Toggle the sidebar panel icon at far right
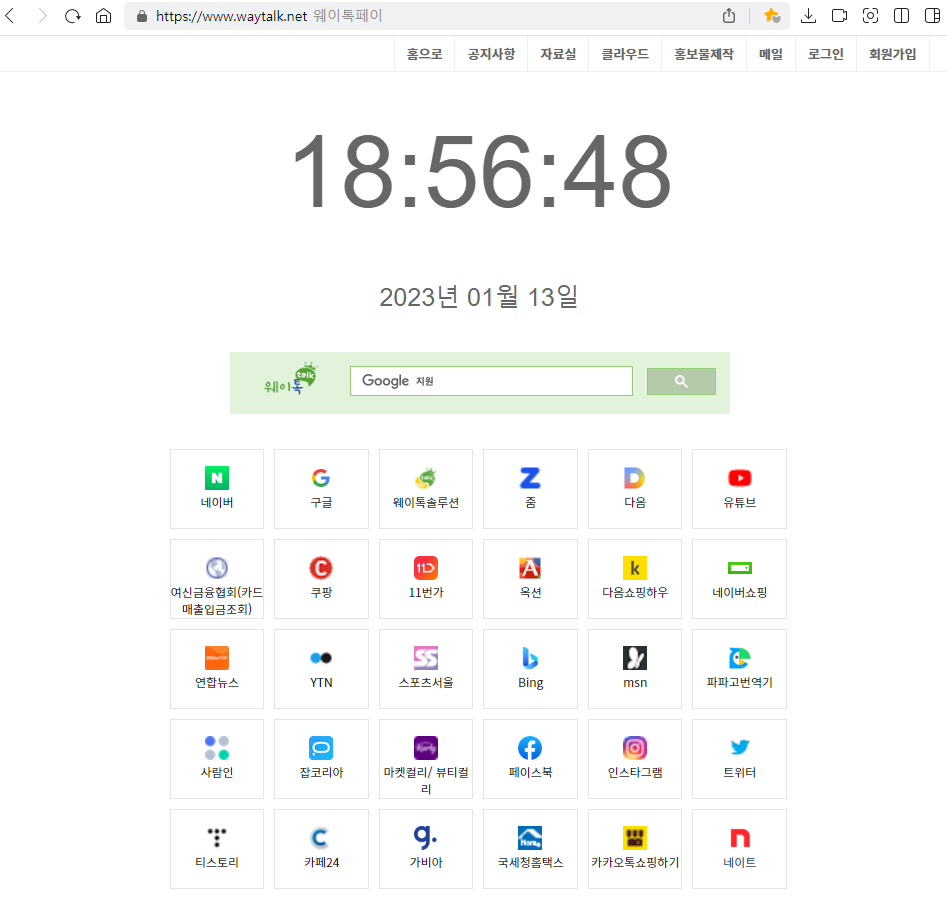This screenshot has width=947, height=897. pyautogui.click(x=933, y=16)
